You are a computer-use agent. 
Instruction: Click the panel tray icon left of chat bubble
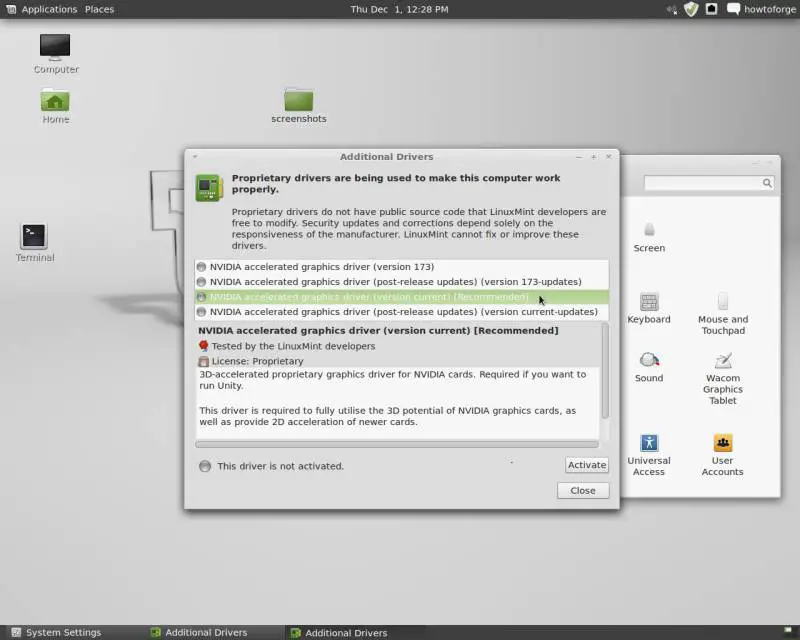tap(711, 9)
